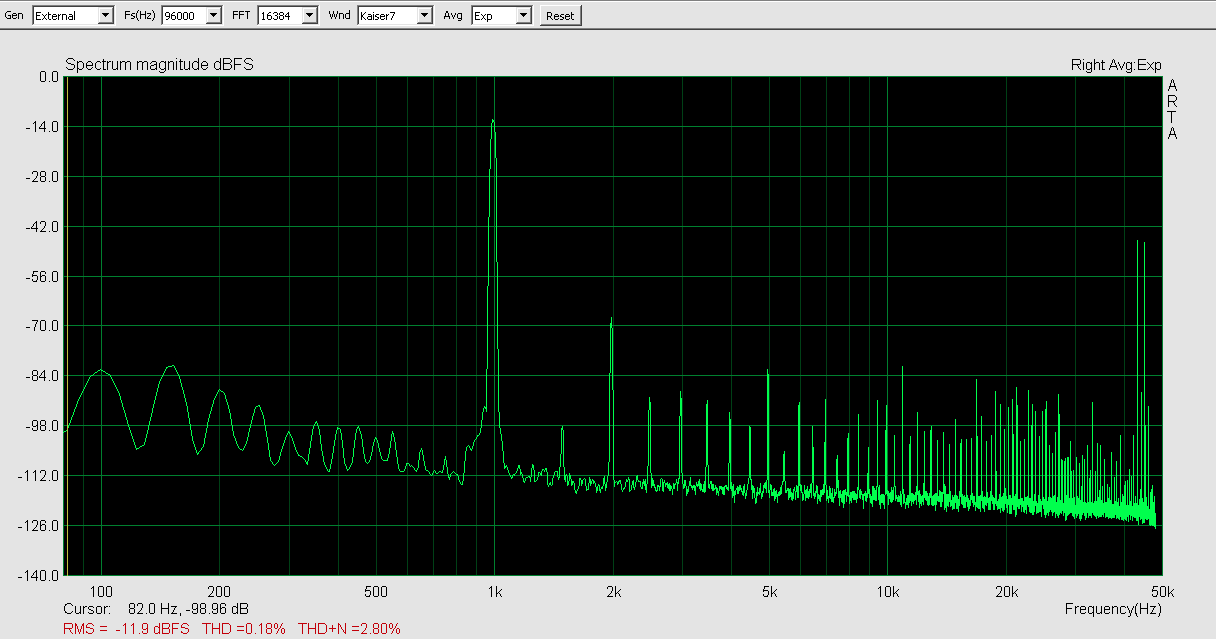Click the 'Spectrum magnitude dBFS' title
1216x640 pixels.
pos(160,65)
